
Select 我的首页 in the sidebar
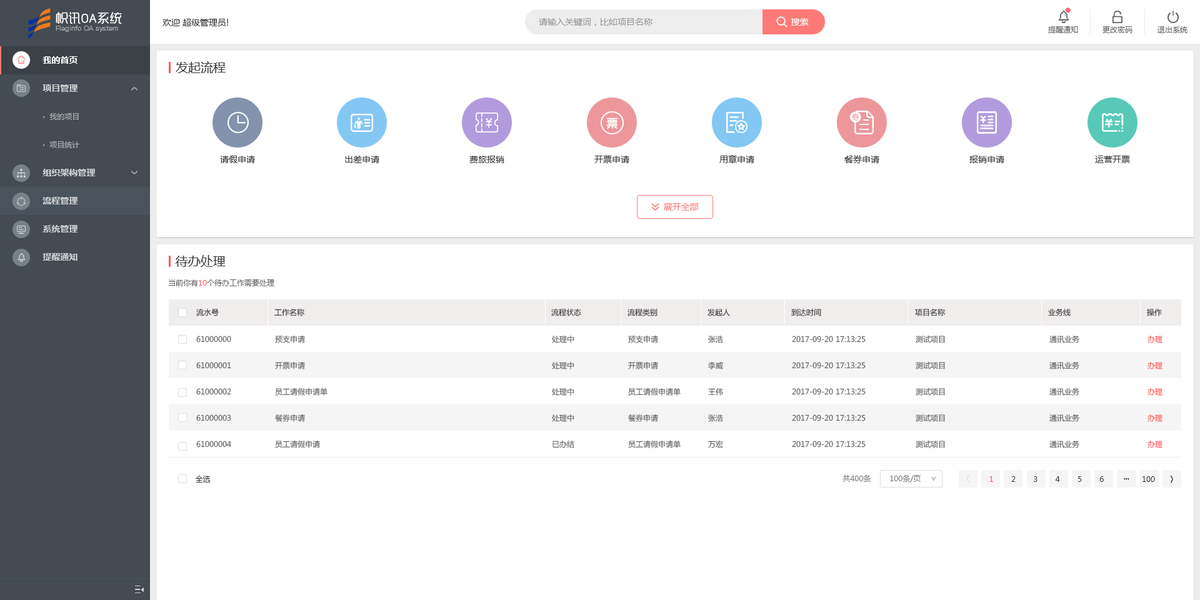point(75,60)
